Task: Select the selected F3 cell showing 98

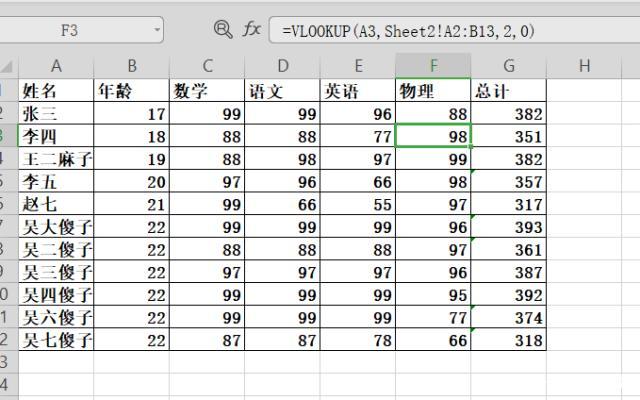Action: (x=433, y=136)
